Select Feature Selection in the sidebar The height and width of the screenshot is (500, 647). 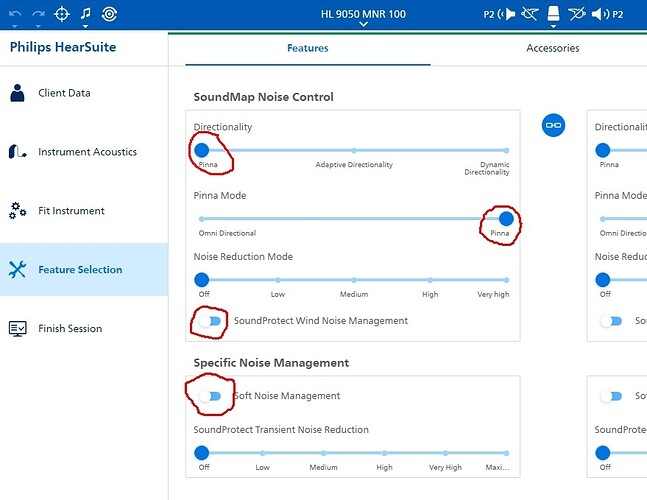[x=84, y=269]
